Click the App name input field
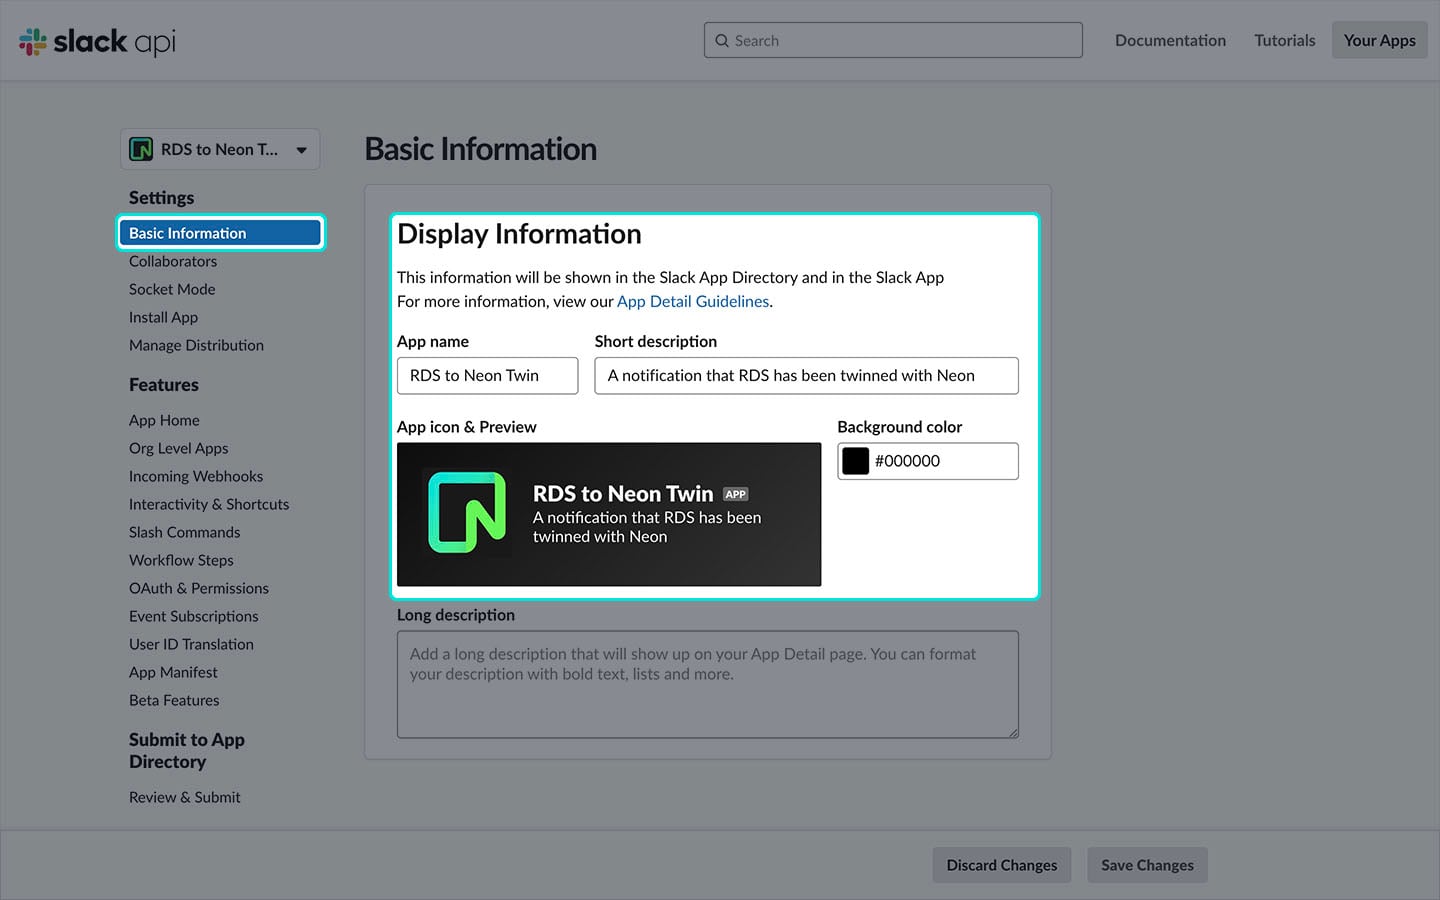 click(487, 376)
